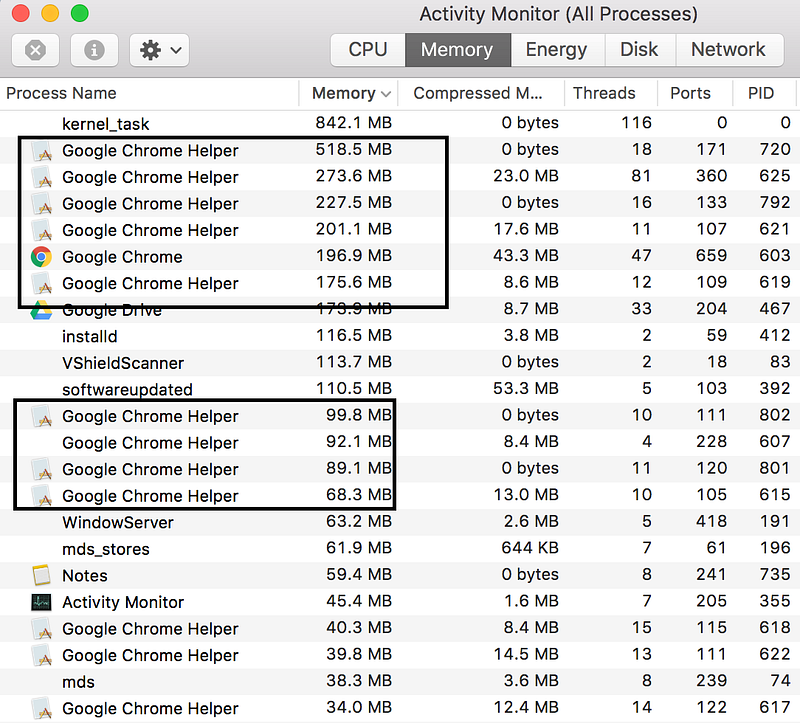
Task: Click icon of Chrome Helper using 99.8 MB
Action: tap(41, 416)
